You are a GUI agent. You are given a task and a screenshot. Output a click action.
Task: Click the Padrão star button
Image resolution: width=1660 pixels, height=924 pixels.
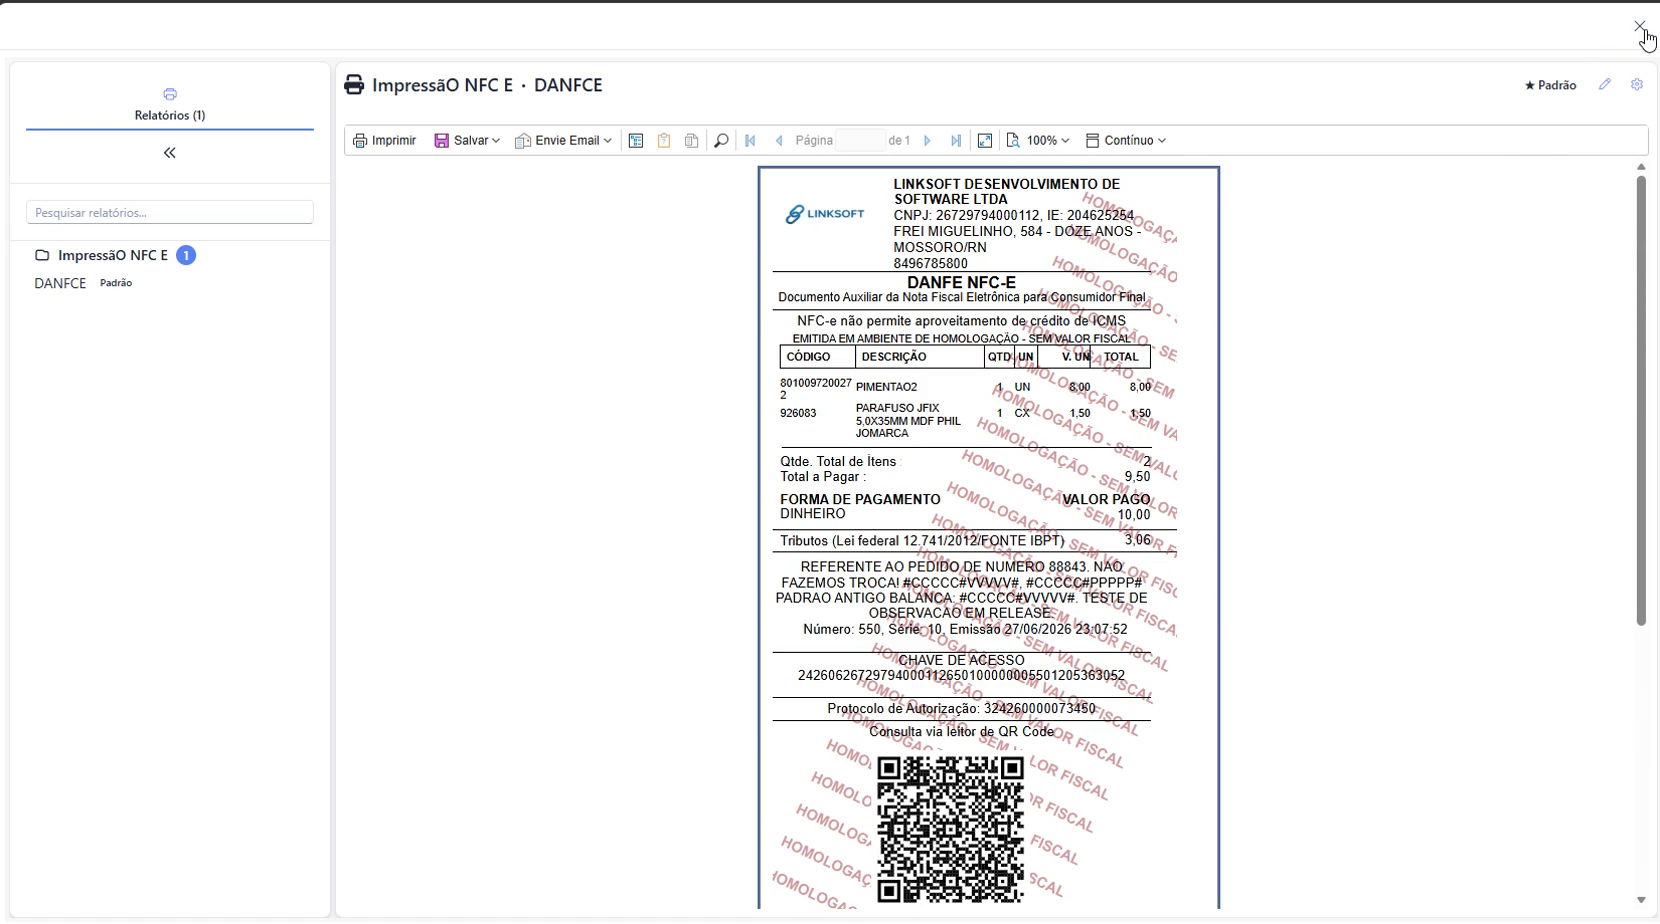[1550, 85]
